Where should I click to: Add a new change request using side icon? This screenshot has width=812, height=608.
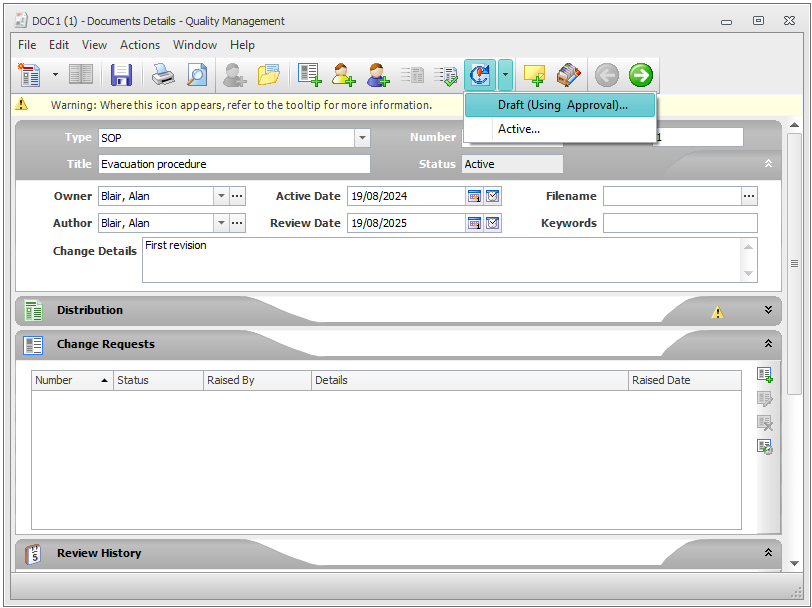[765, 375]
